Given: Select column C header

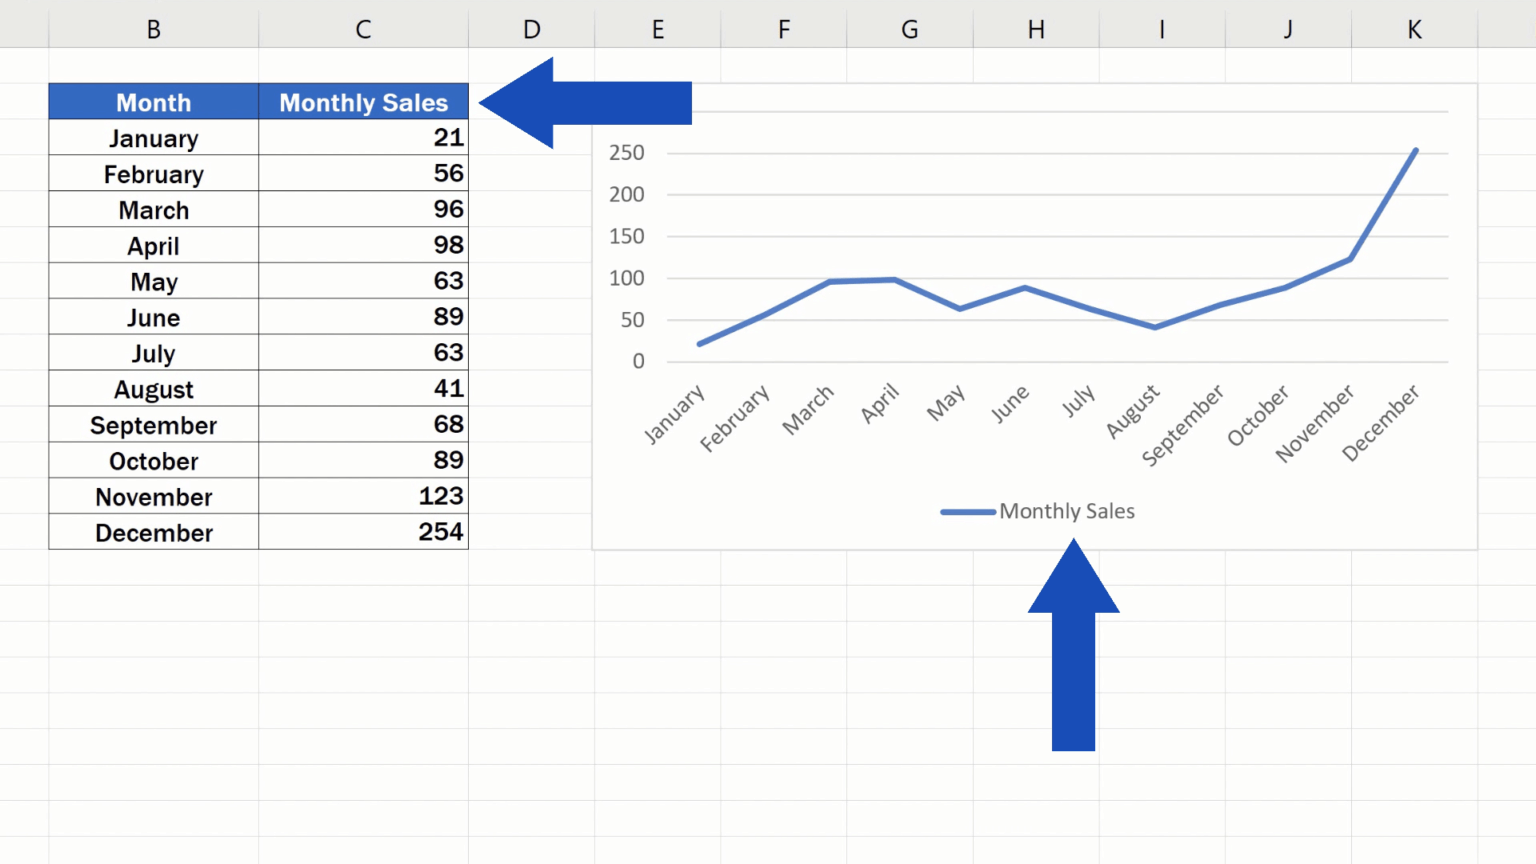Looking at the screenshot, I should pos(363,29).
